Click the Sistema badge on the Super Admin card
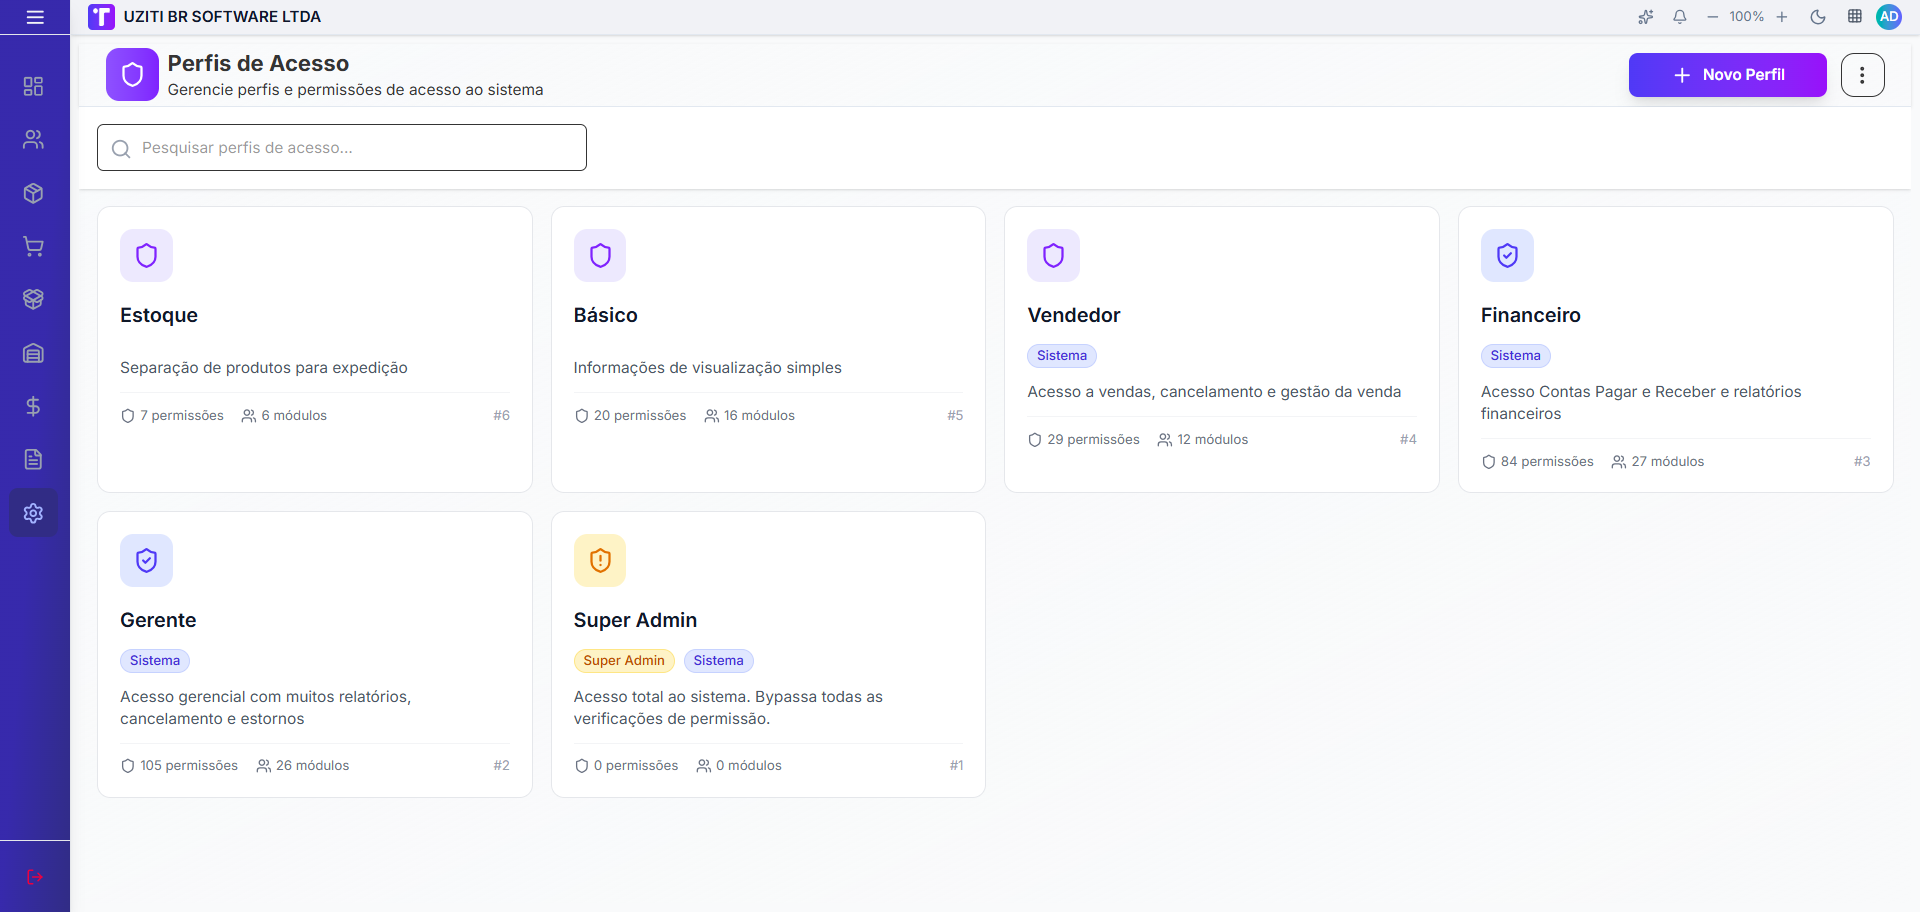Screen dimensions: 1920x912 pos(719,661)
